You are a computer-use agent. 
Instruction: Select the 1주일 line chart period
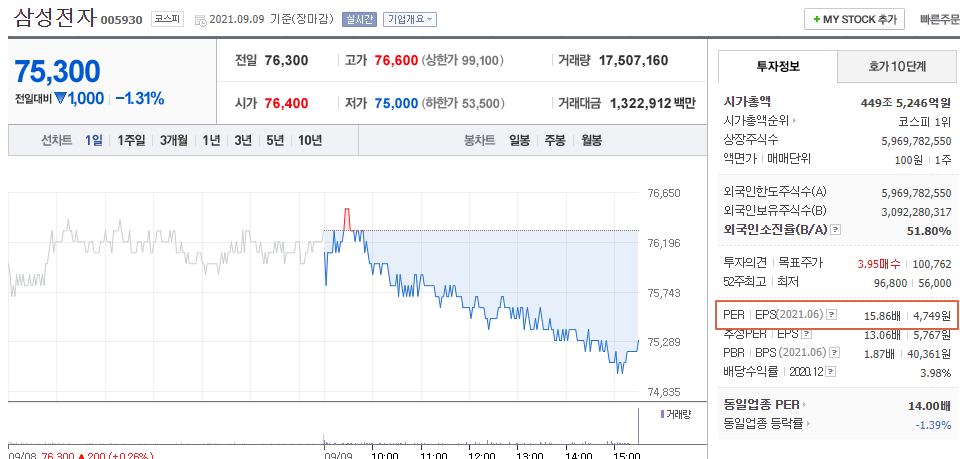coord(131,140)
